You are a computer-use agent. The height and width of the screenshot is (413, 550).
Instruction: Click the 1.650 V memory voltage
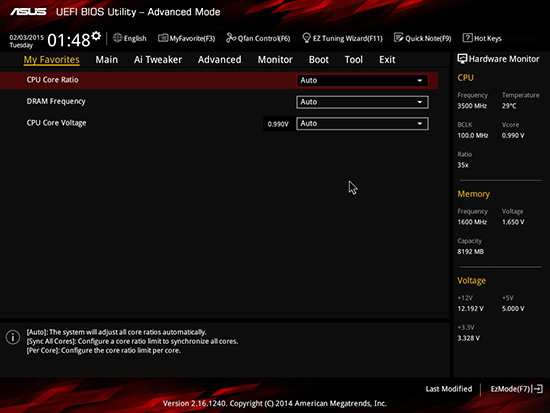513,222
